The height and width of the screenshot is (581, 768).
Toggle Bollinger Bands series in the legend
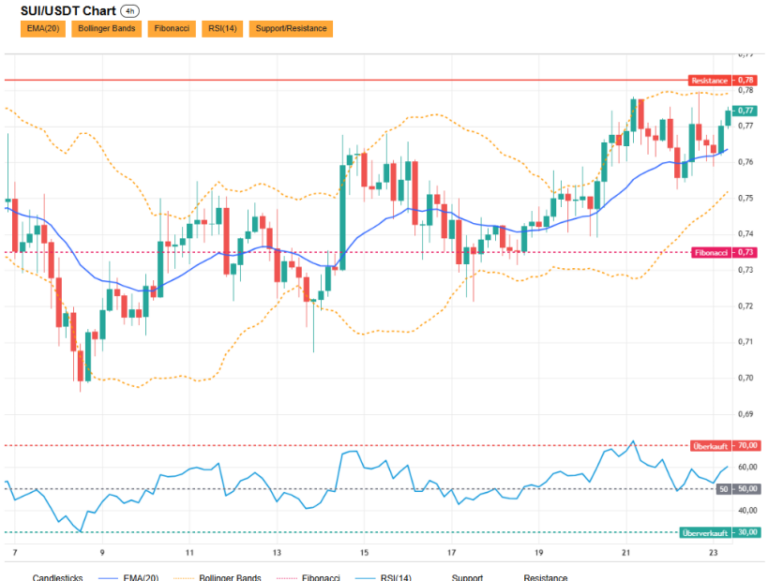[217, 577]
